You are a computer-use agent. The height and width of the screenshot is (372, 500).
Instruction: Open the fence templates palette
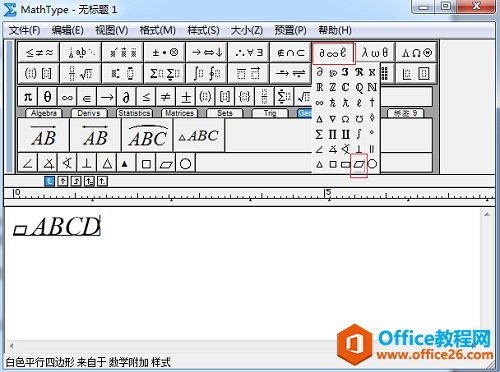click(x=39, y=73)
